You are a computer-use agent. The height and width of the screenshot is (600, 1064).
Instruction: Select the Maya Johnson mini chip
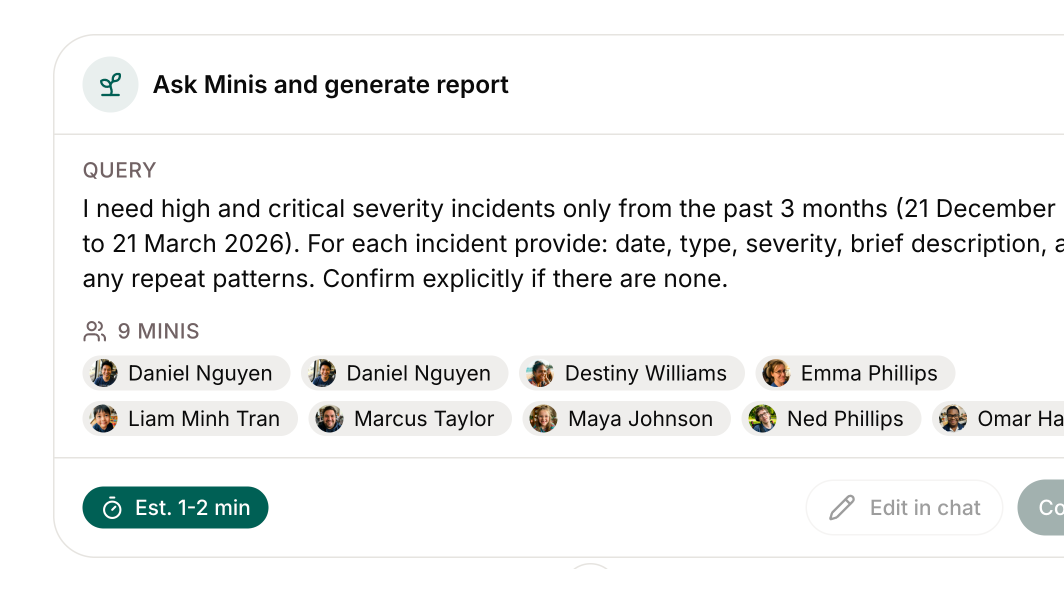click(625, 418)
